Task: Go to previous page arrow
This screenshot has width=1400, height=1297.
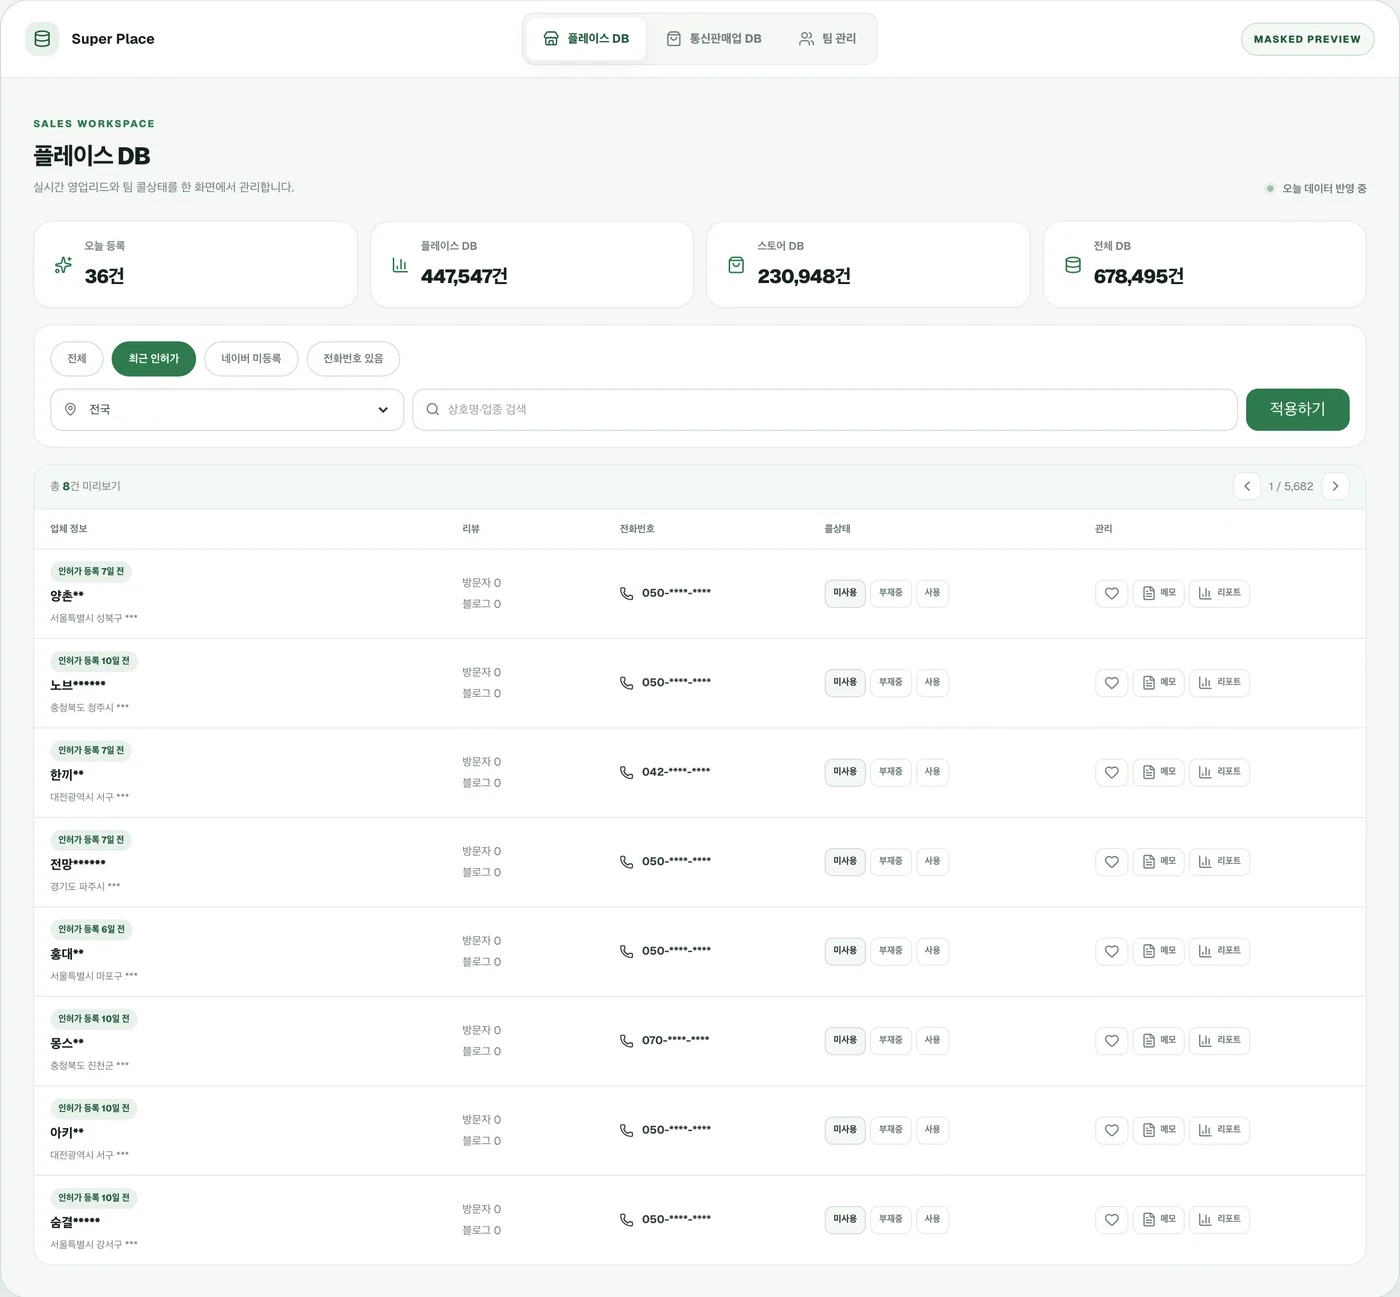Action: point(1247,486)
